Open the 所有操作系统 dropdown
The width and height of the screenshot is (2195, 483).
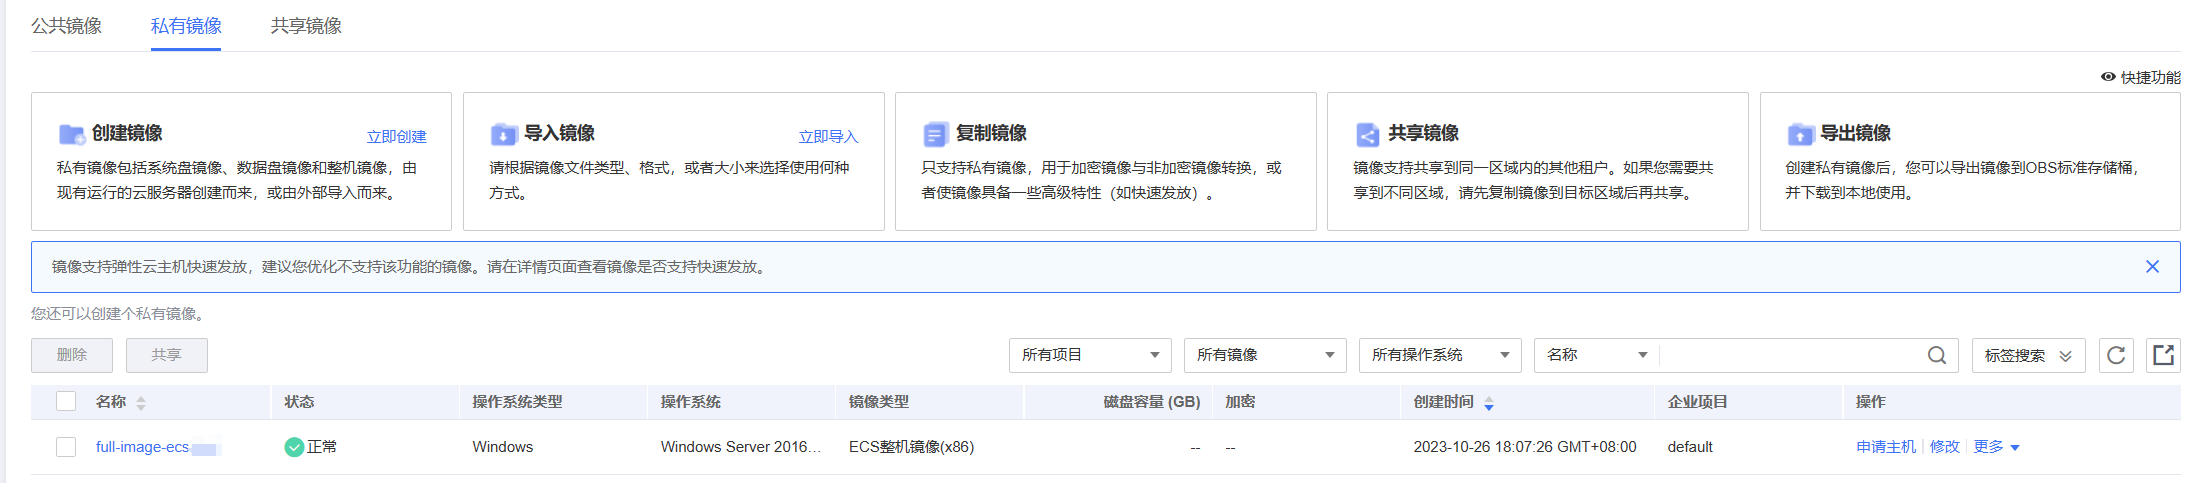pos(1440,355)
